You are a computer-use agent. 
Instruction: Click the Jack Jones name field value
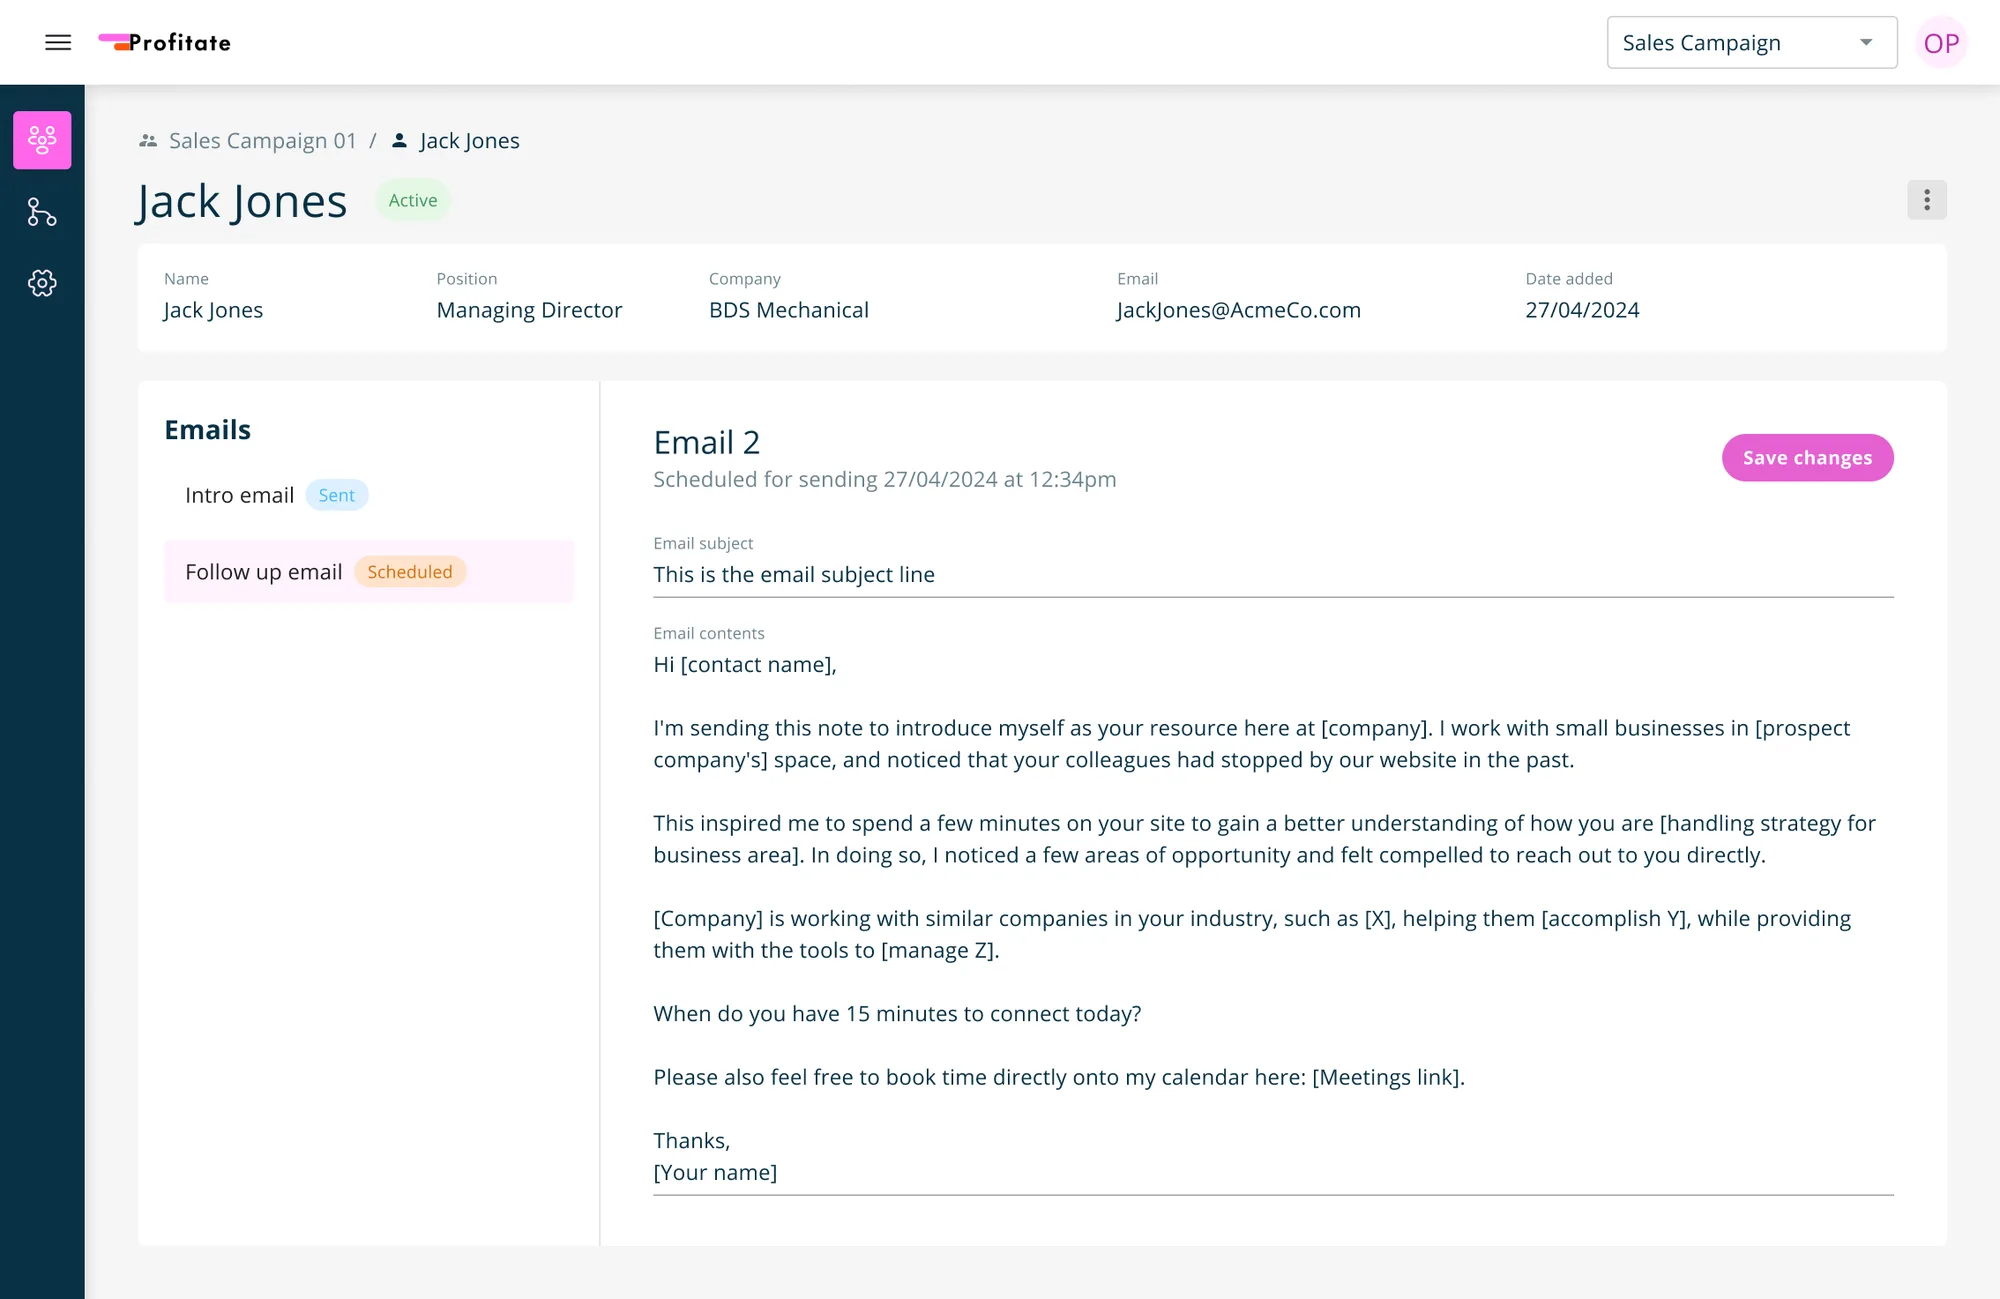point(213,310)
